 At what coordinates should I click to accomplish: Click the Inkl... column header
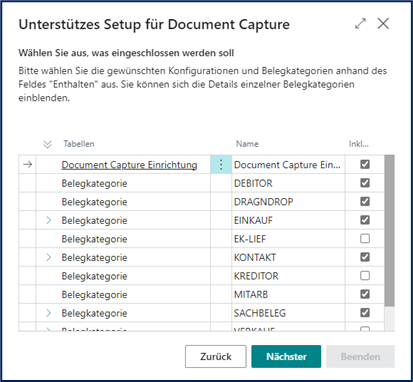click(359, 144)
